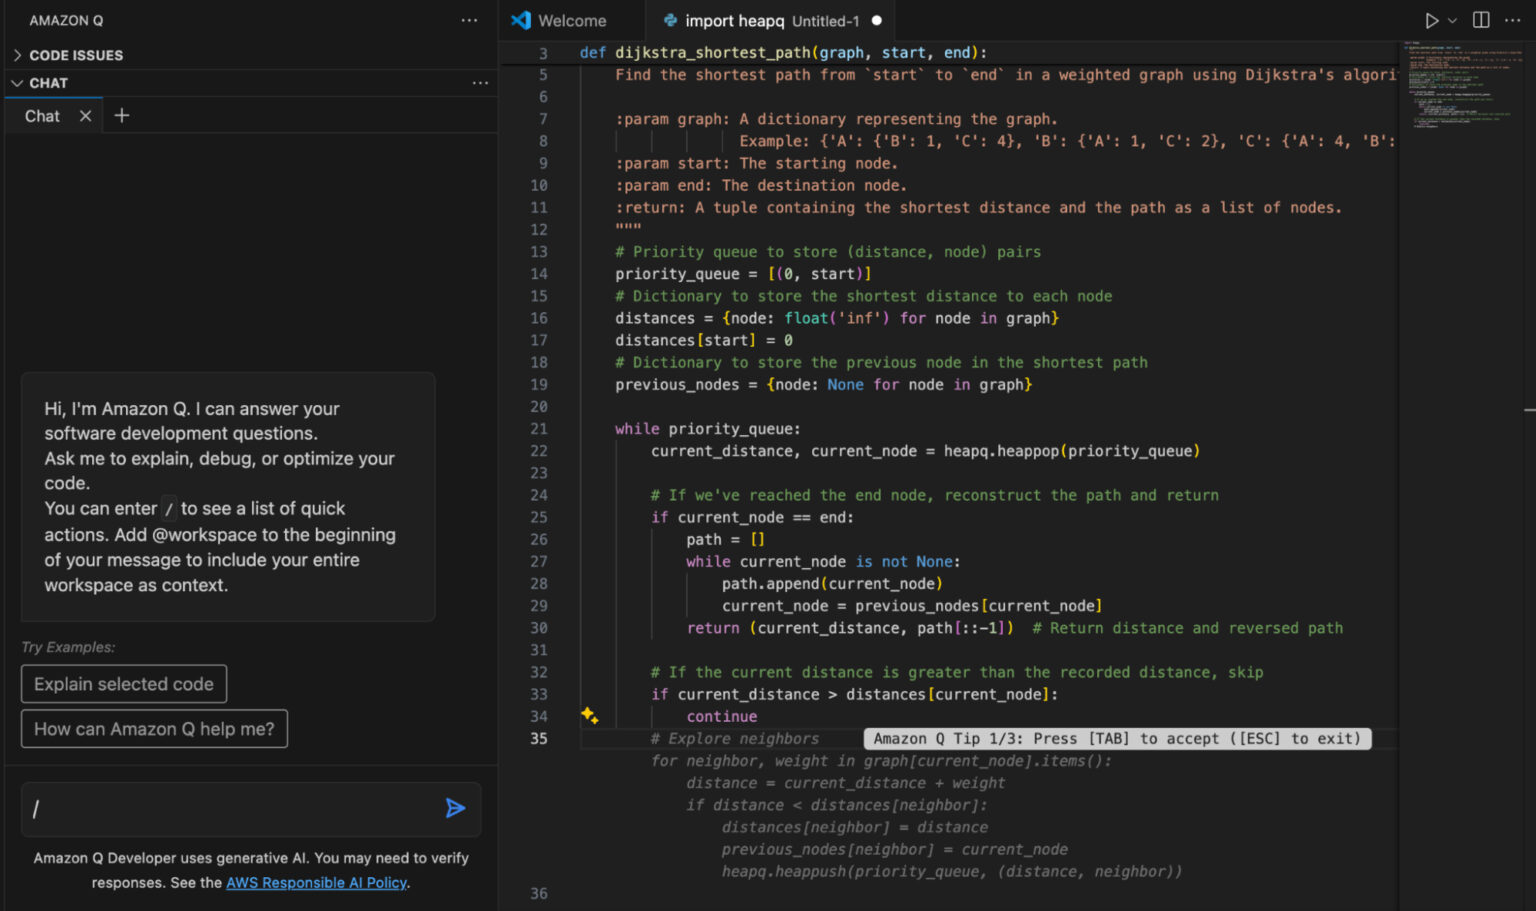This screenshot has height=911, width=1536.
Task: Click the Explain selected code button
Action: 123,684
